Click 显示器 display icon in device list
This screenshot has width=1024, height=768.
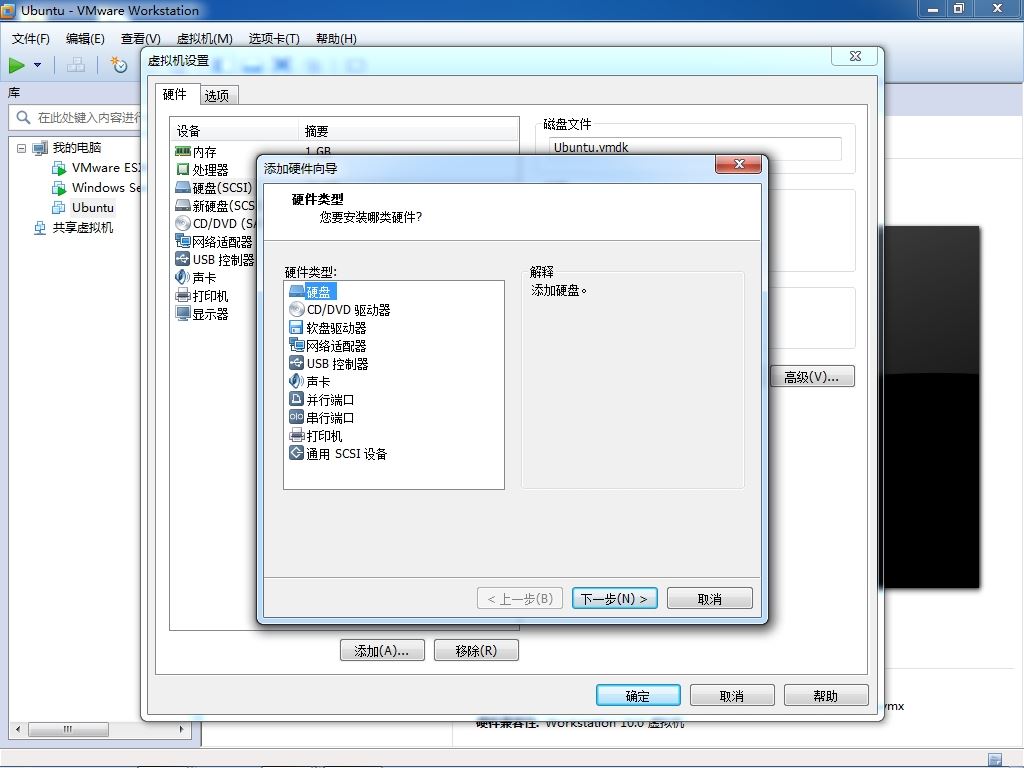pyautogui.click(x=183, y=313)
